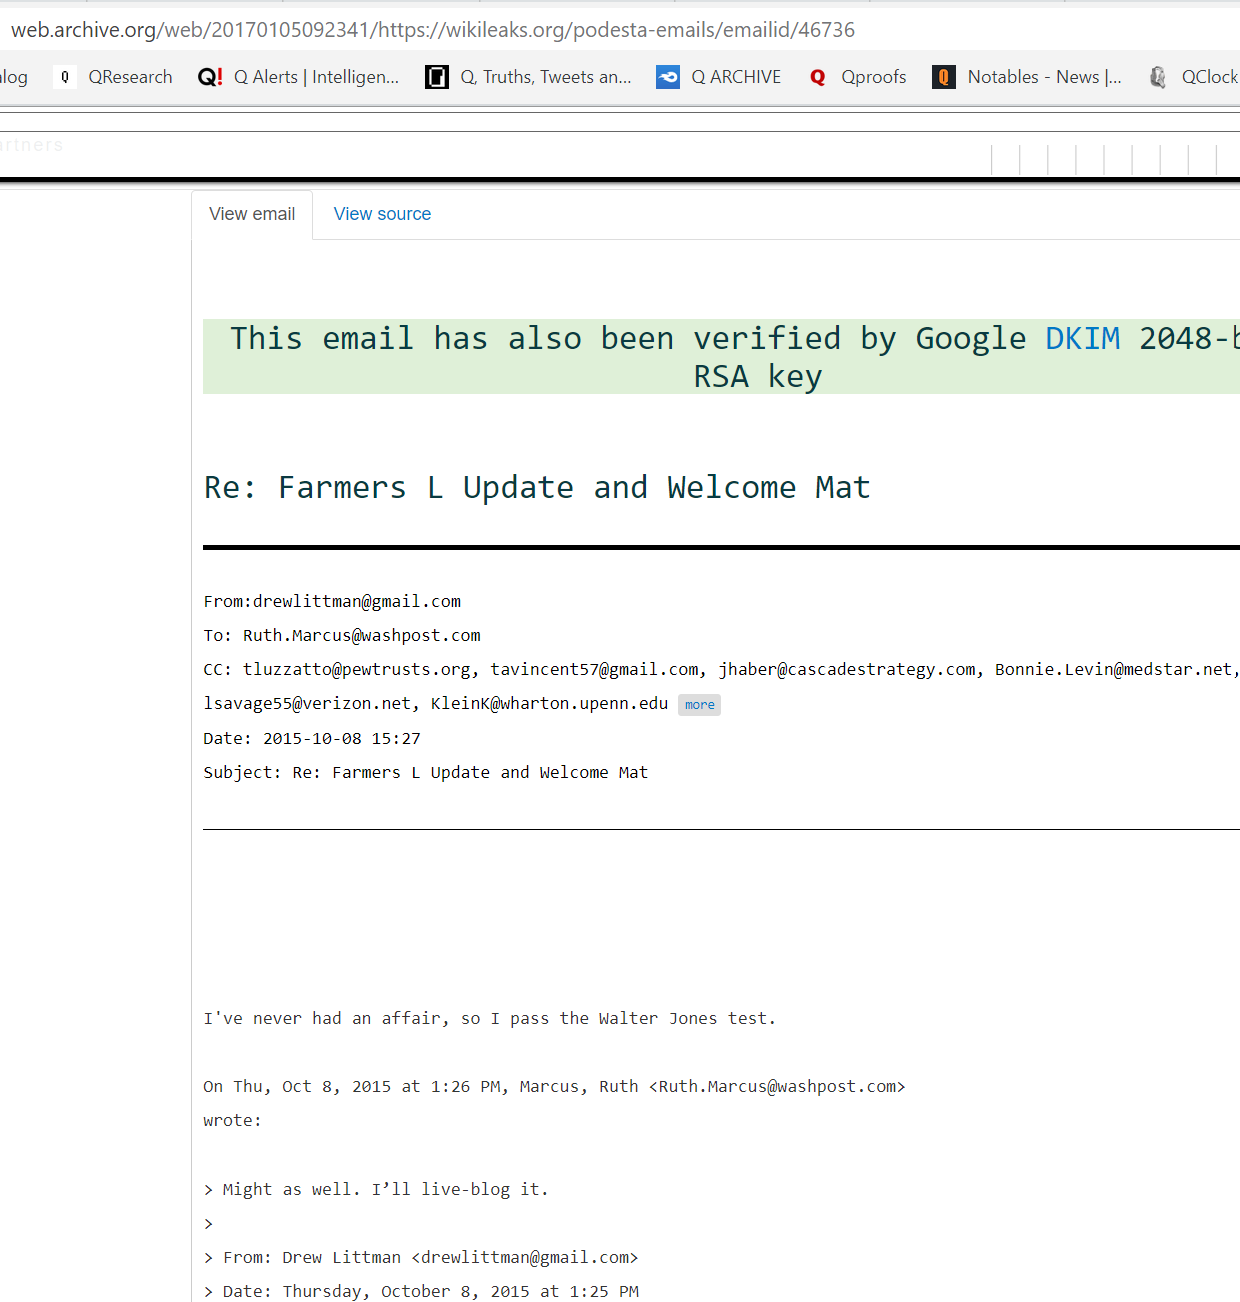
Task: Open the QResearch bookmark
Action: [x=113, y=77]
